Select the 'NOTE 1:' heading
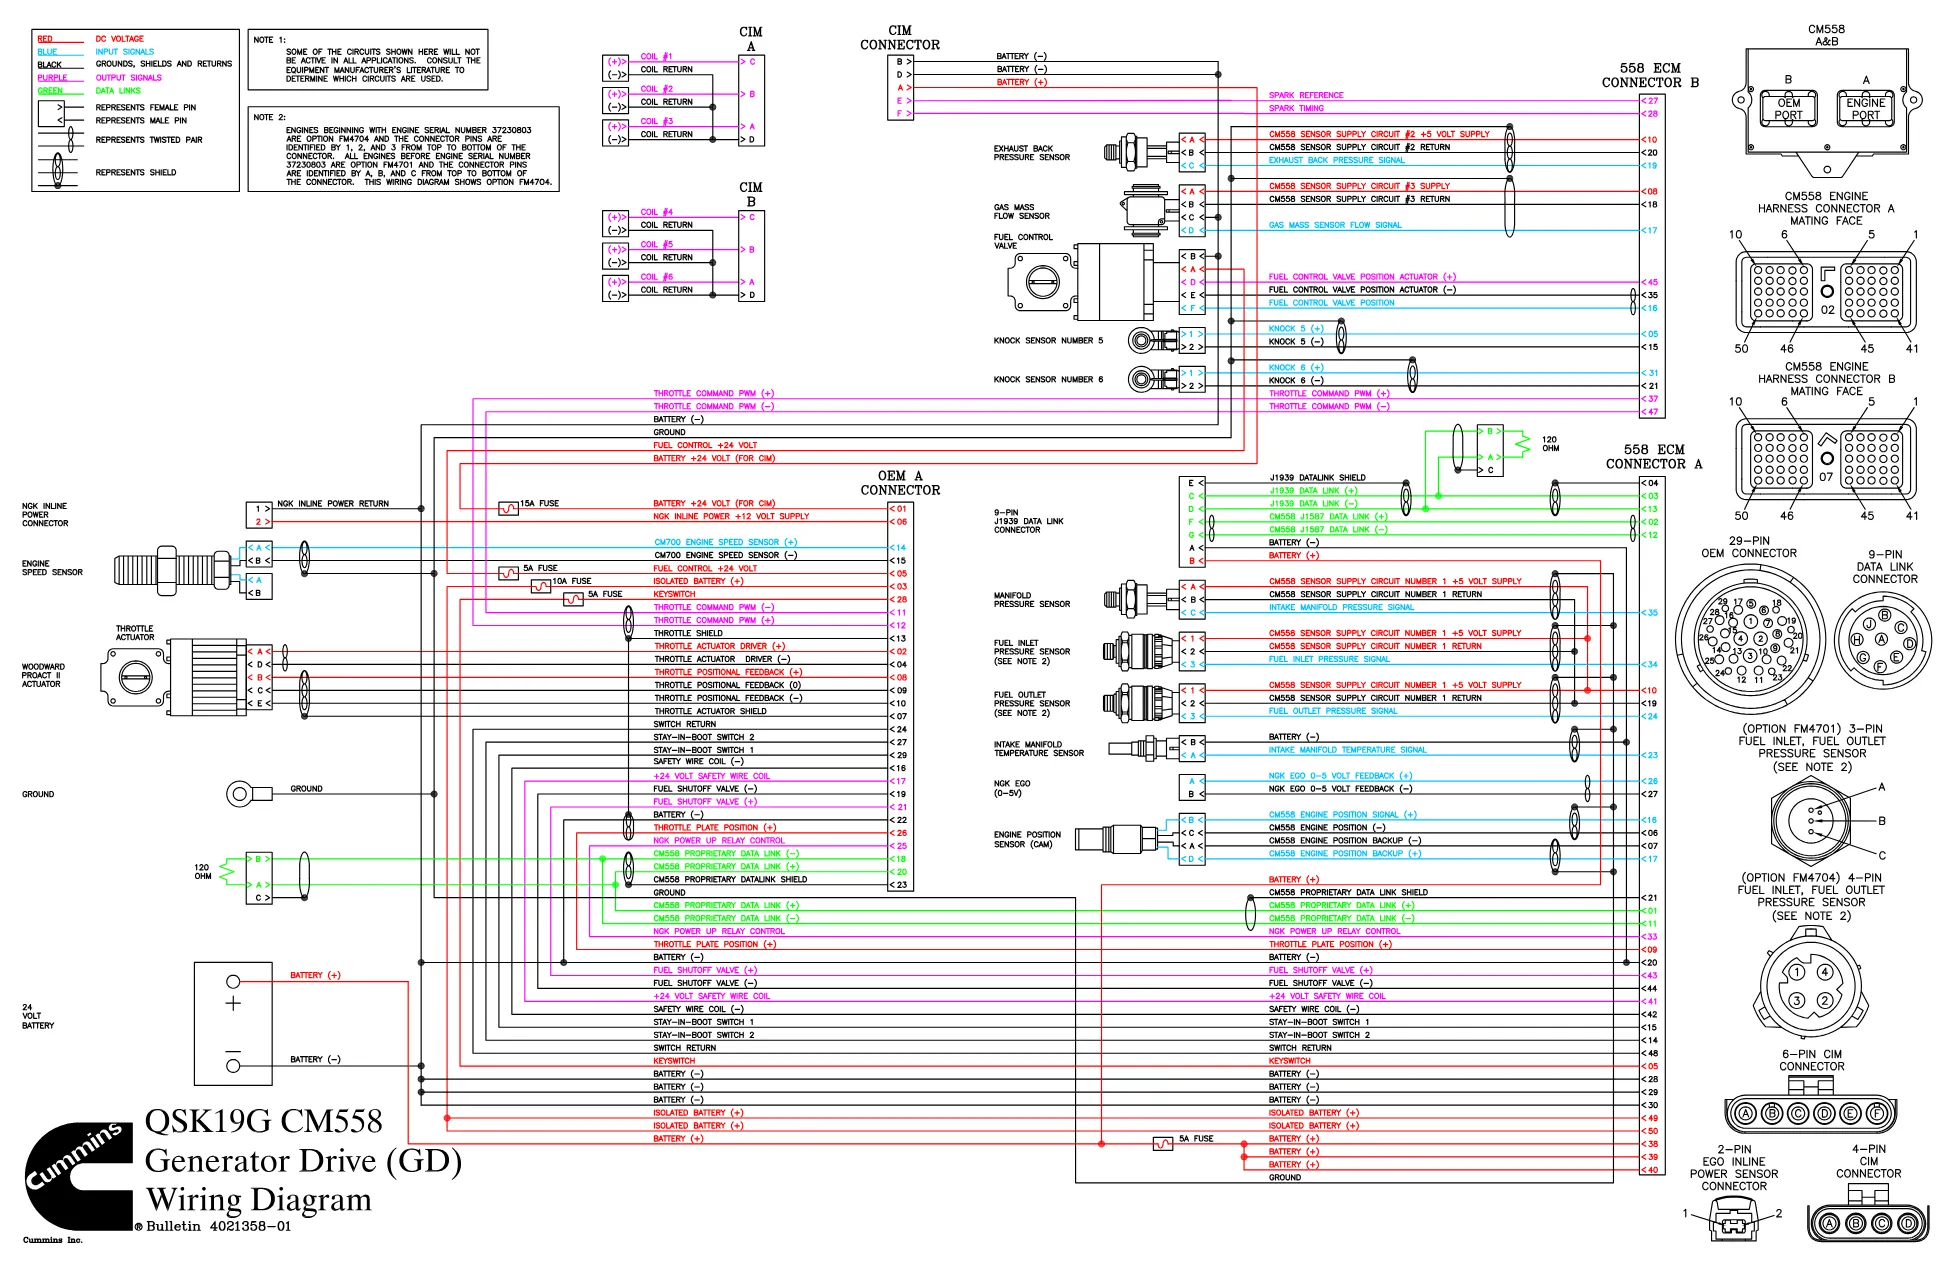Image resolution: width=1958 pixels, height=1267 pixels. click(269, 40)
